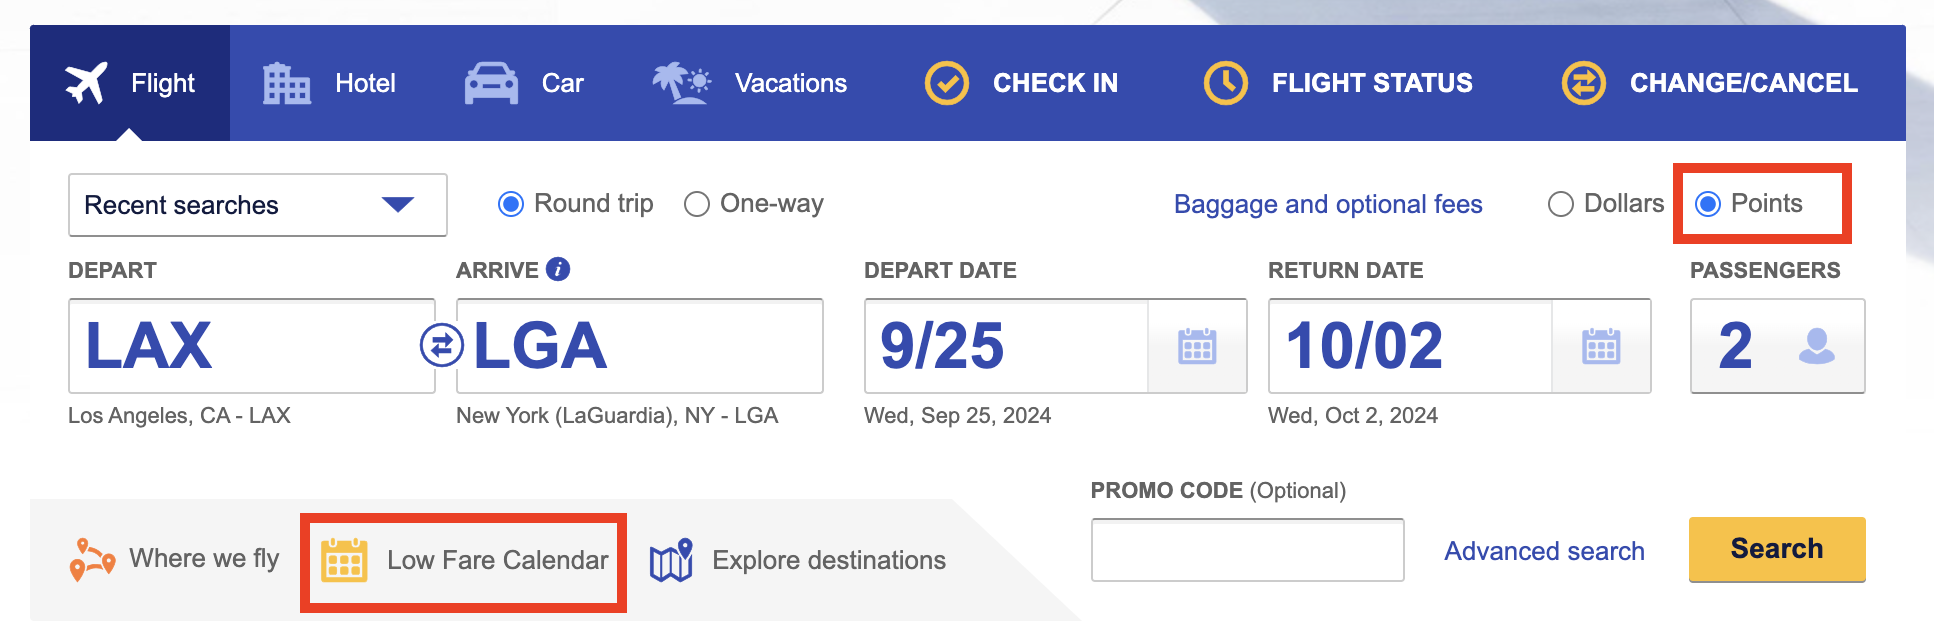This screenshot has height=636, width=1934.
Task: Click the Hotel building icon
Action: coord(283,82)
